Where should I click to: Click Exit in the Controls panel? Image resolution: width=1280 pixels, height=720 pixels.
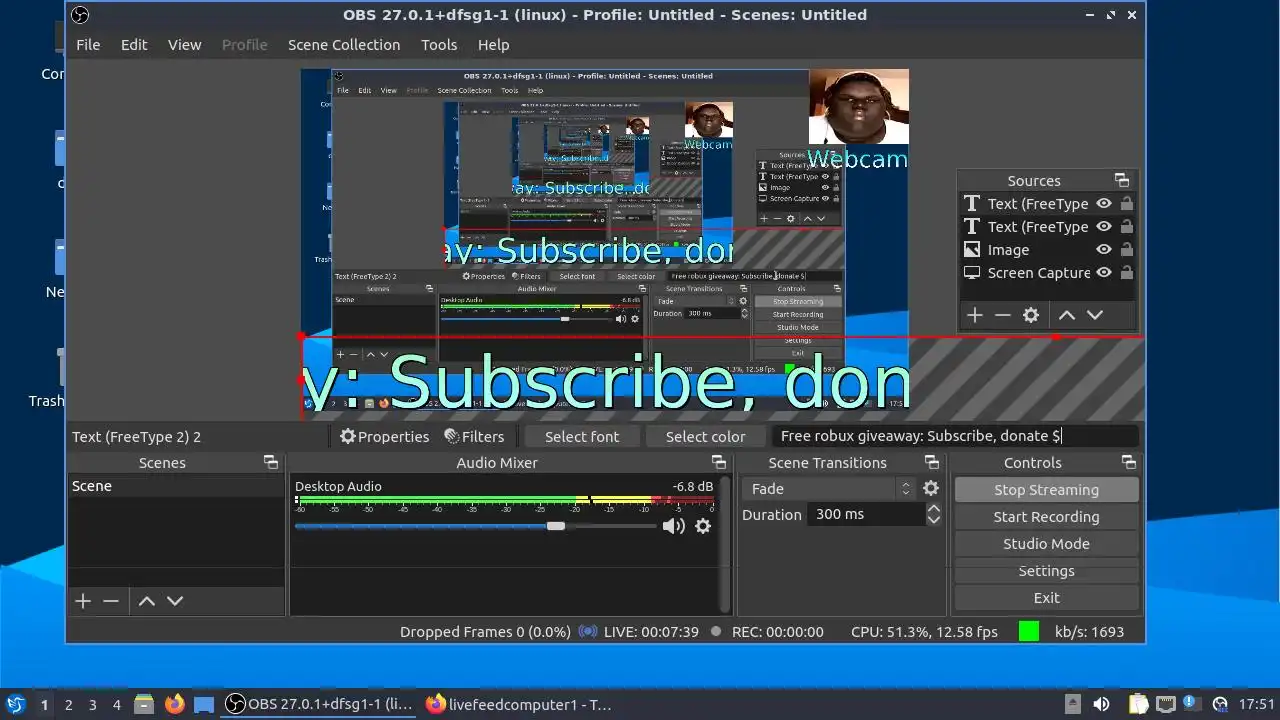[x=1046, y=598]
